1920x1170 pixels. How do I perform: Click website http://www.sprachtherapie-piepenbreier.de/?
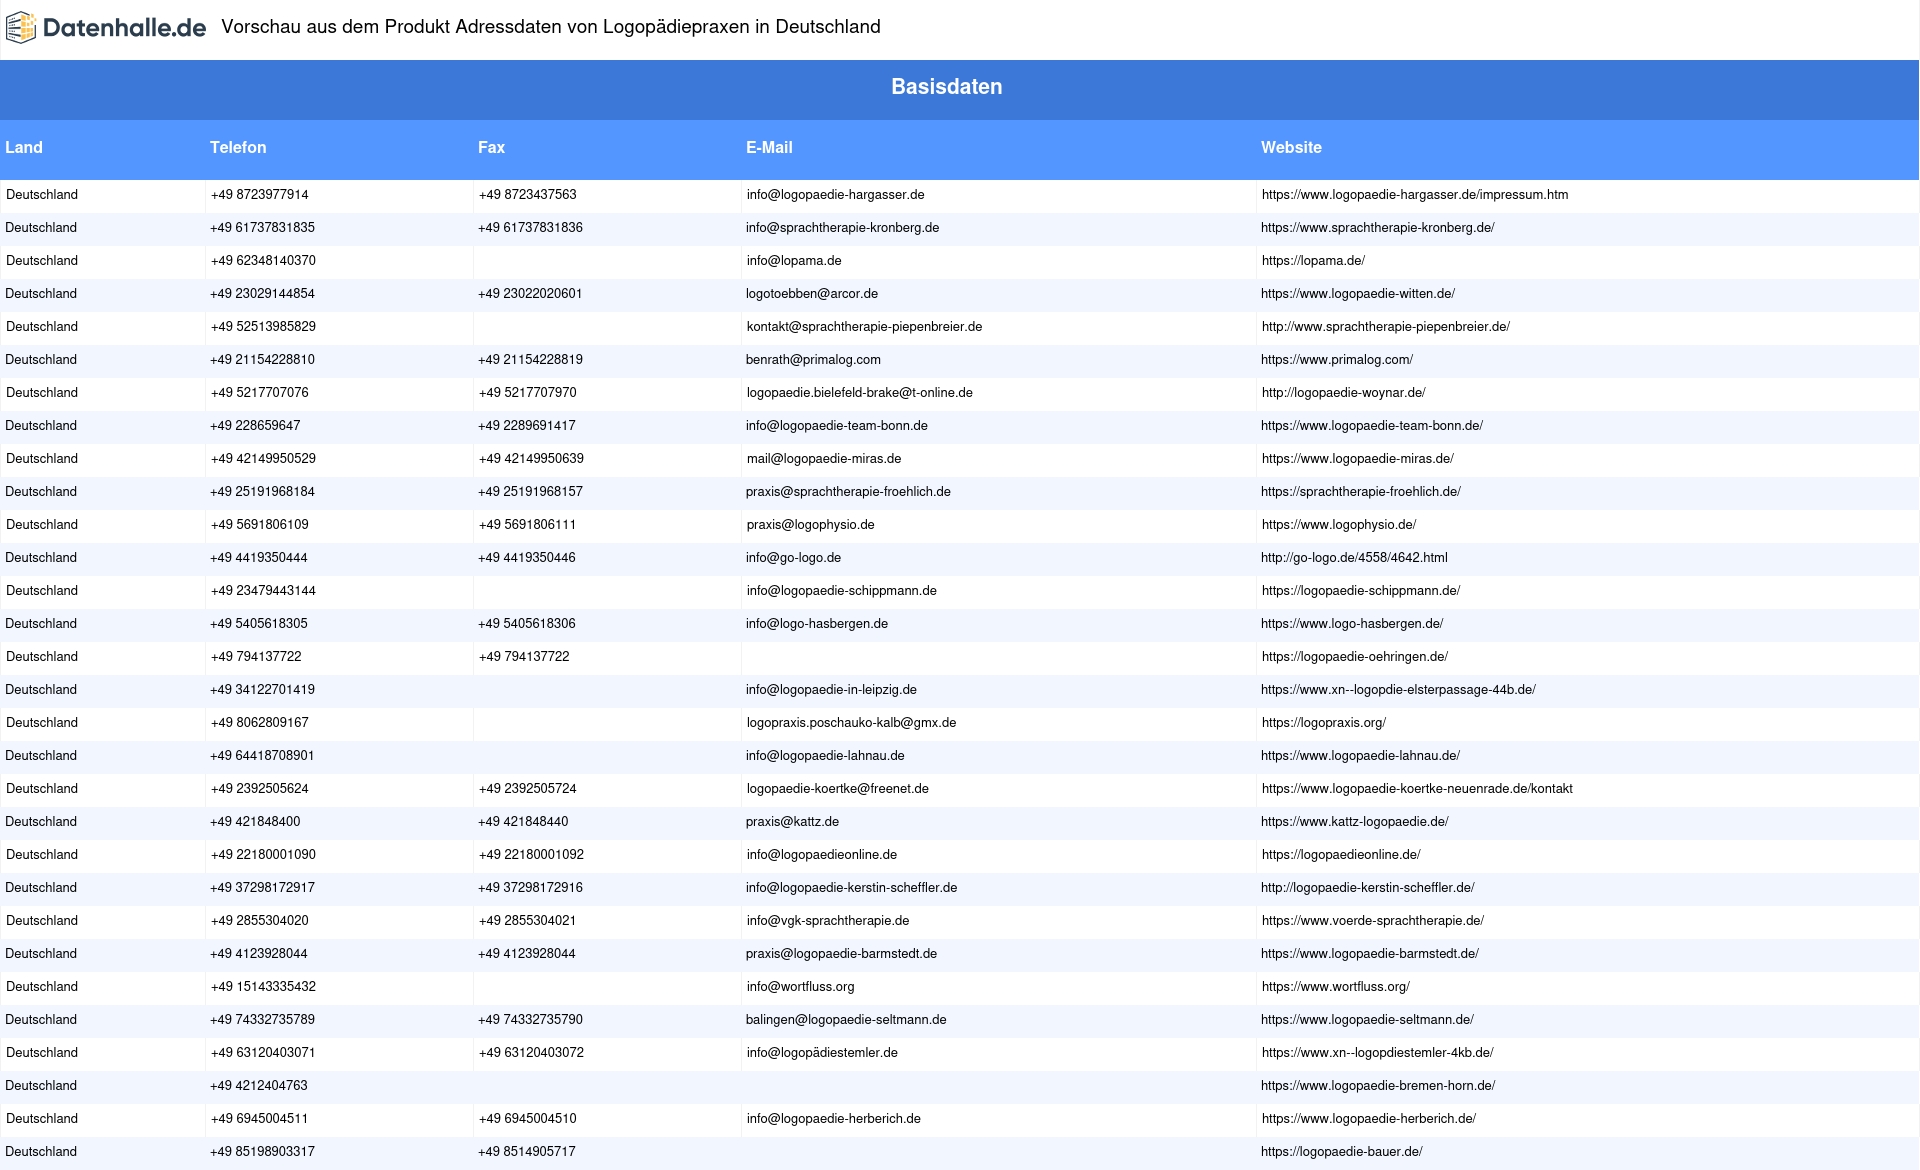pyautogui.click(x=1386, y=327)
